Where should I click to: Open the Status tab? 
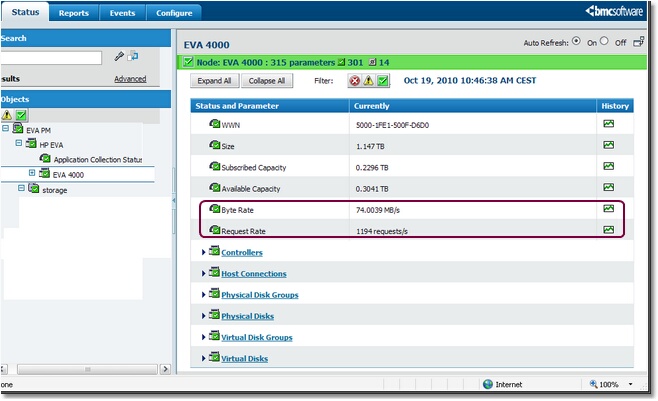(25, 12)
